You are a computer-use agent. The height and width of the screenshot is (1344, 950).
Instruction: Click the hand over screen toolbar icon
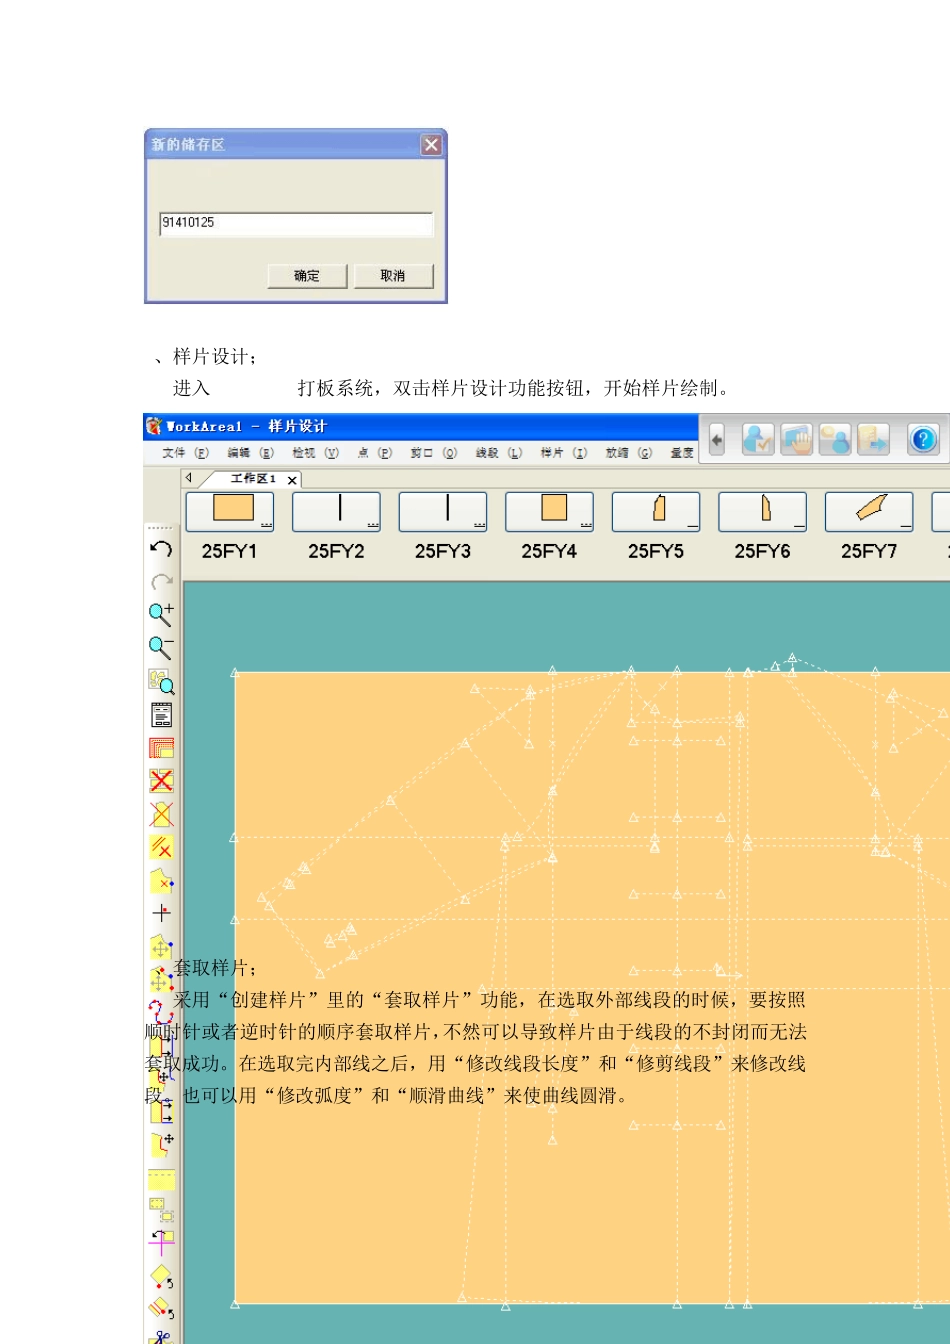[x=797, y=439]
